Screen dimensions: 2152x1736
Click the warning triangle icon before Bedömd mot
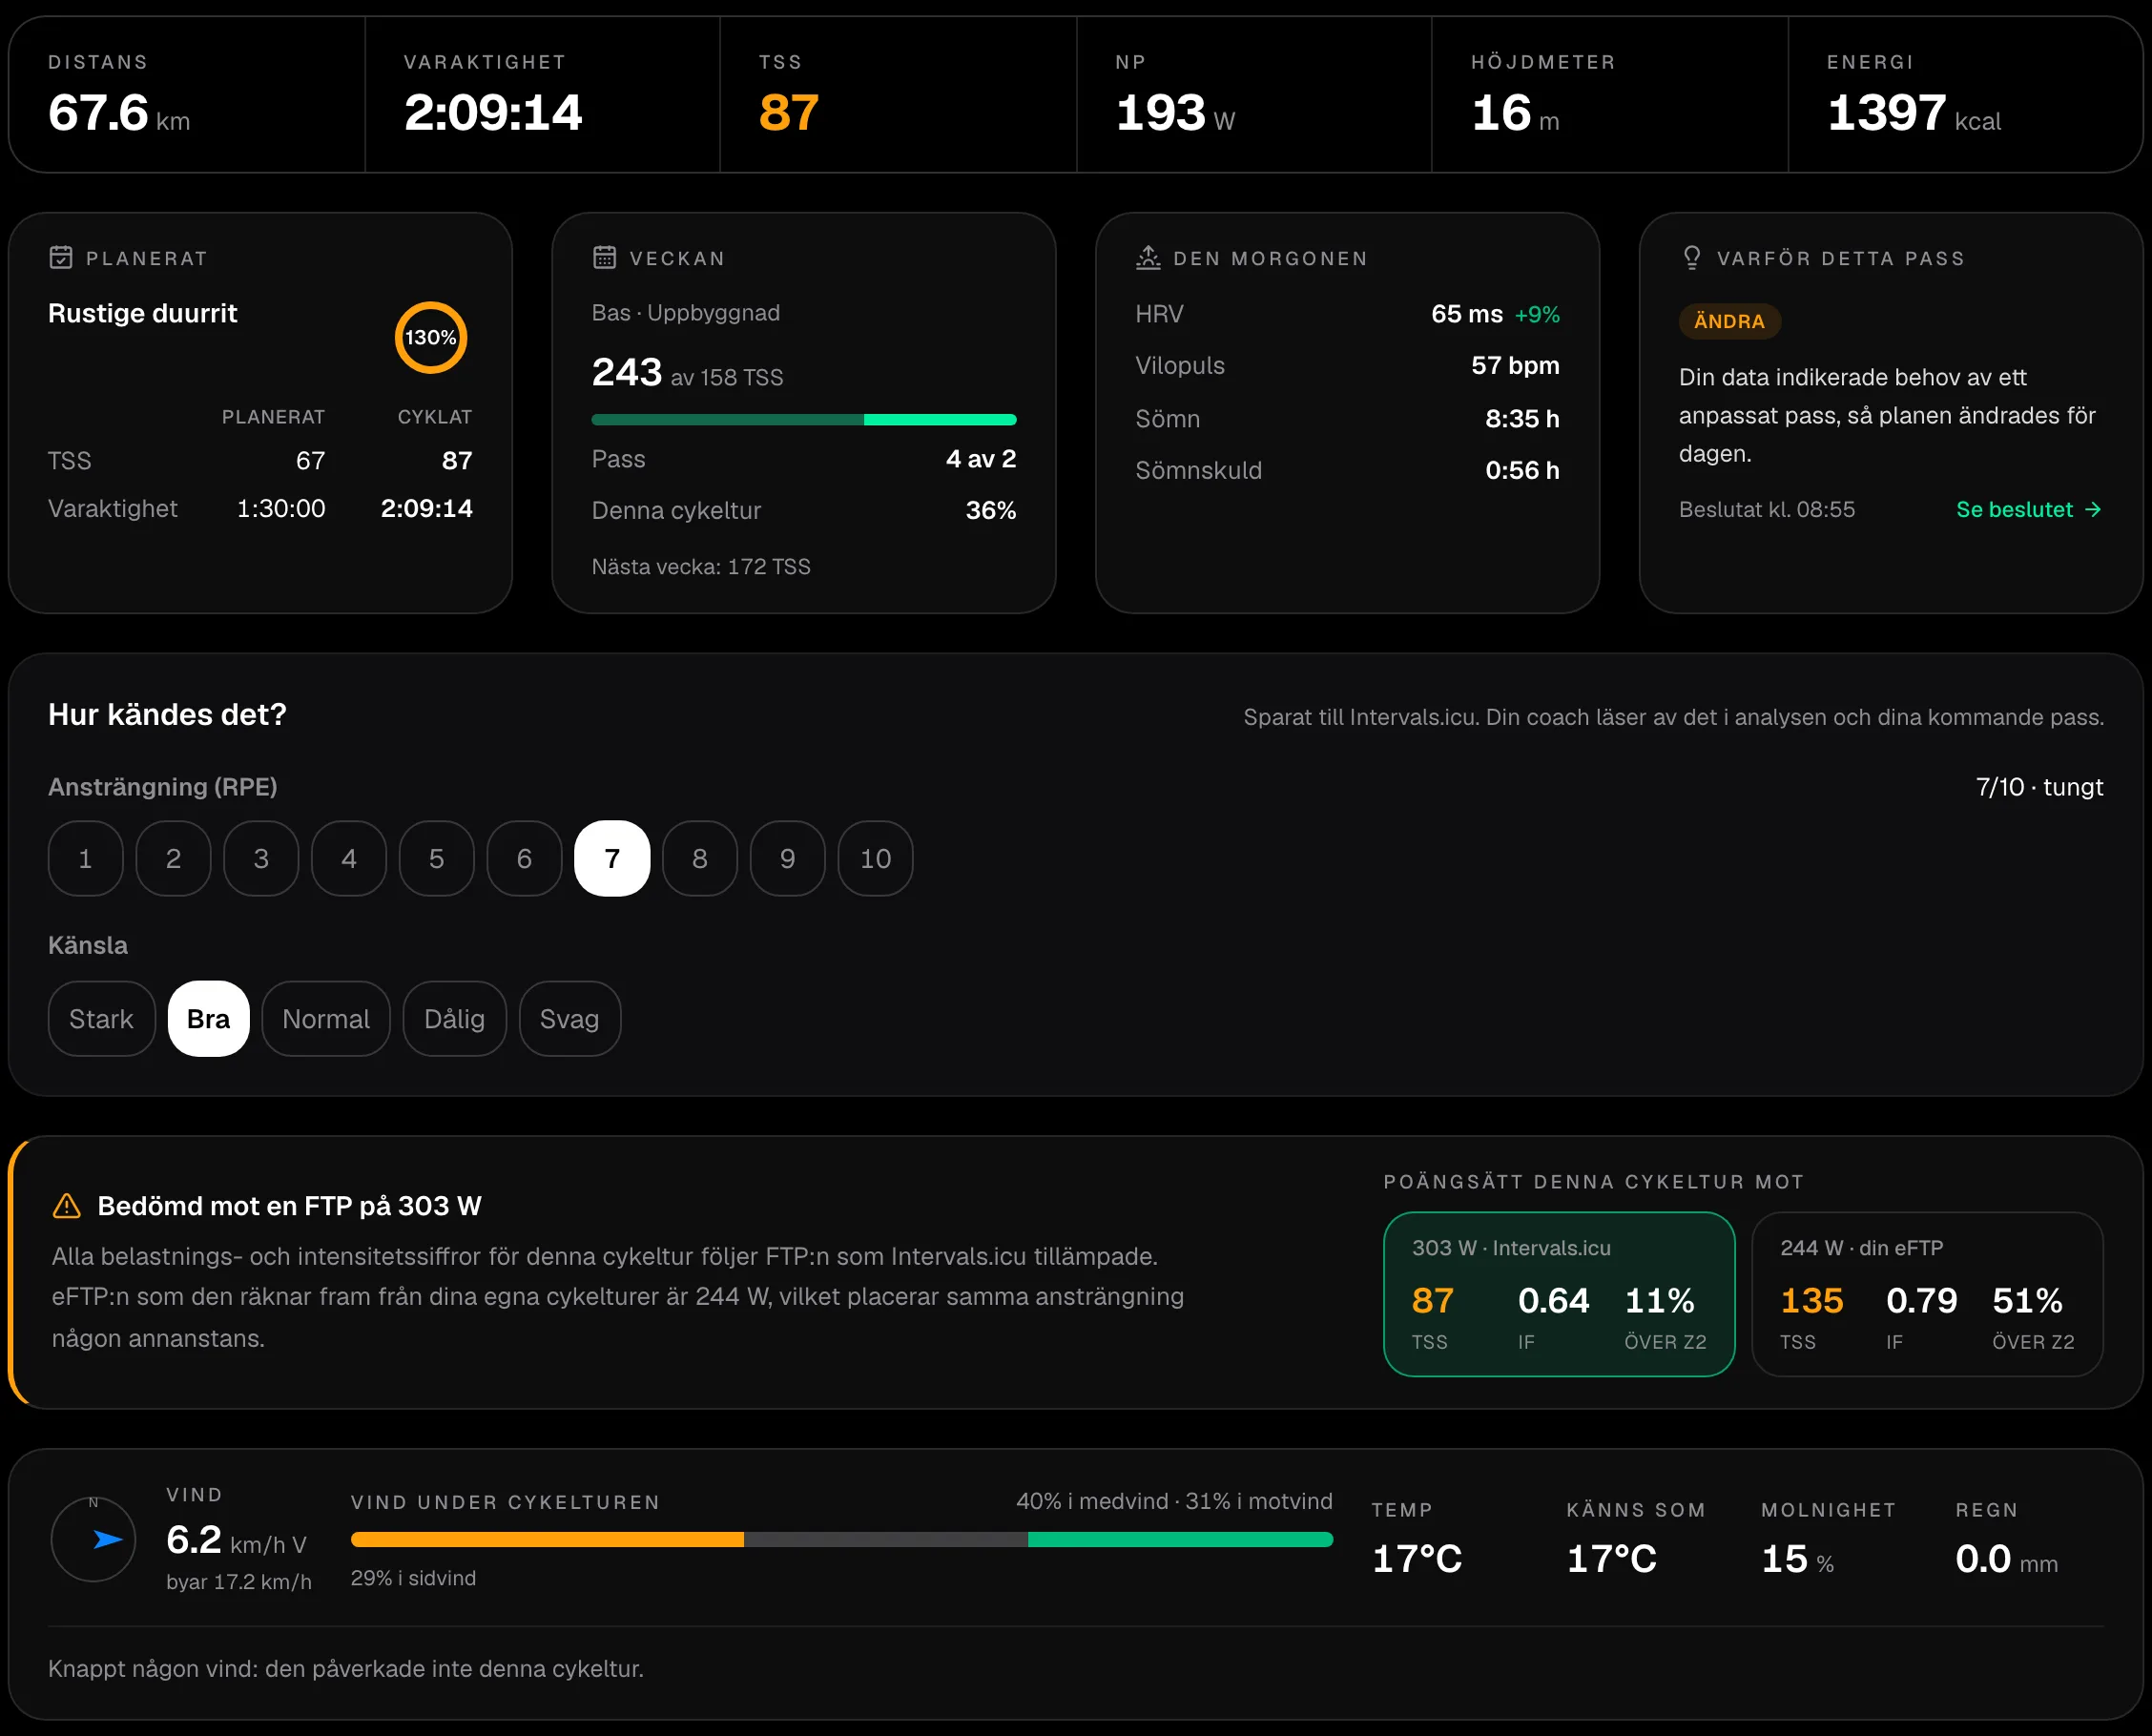(67, 1206)
